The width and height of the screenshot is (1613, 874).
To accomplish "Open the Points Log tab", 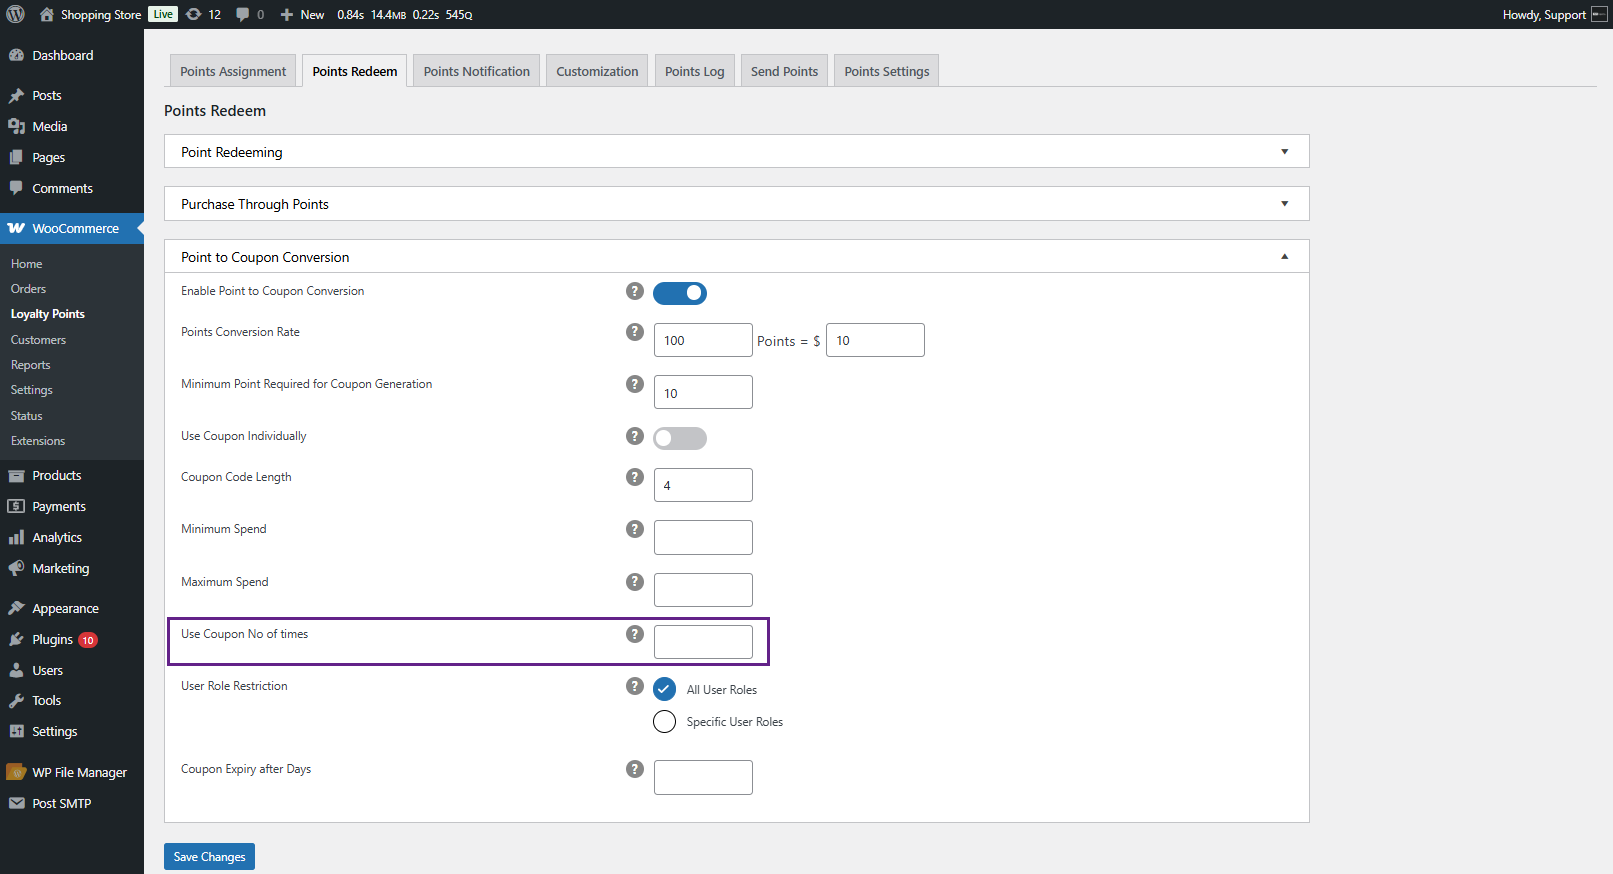I will coord(694,71).
